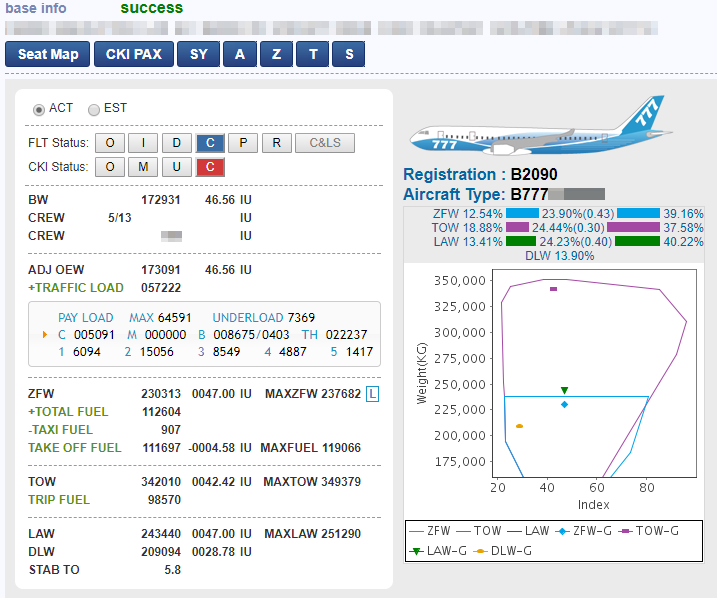Click the DLW-G legend entry

point(502,551)
